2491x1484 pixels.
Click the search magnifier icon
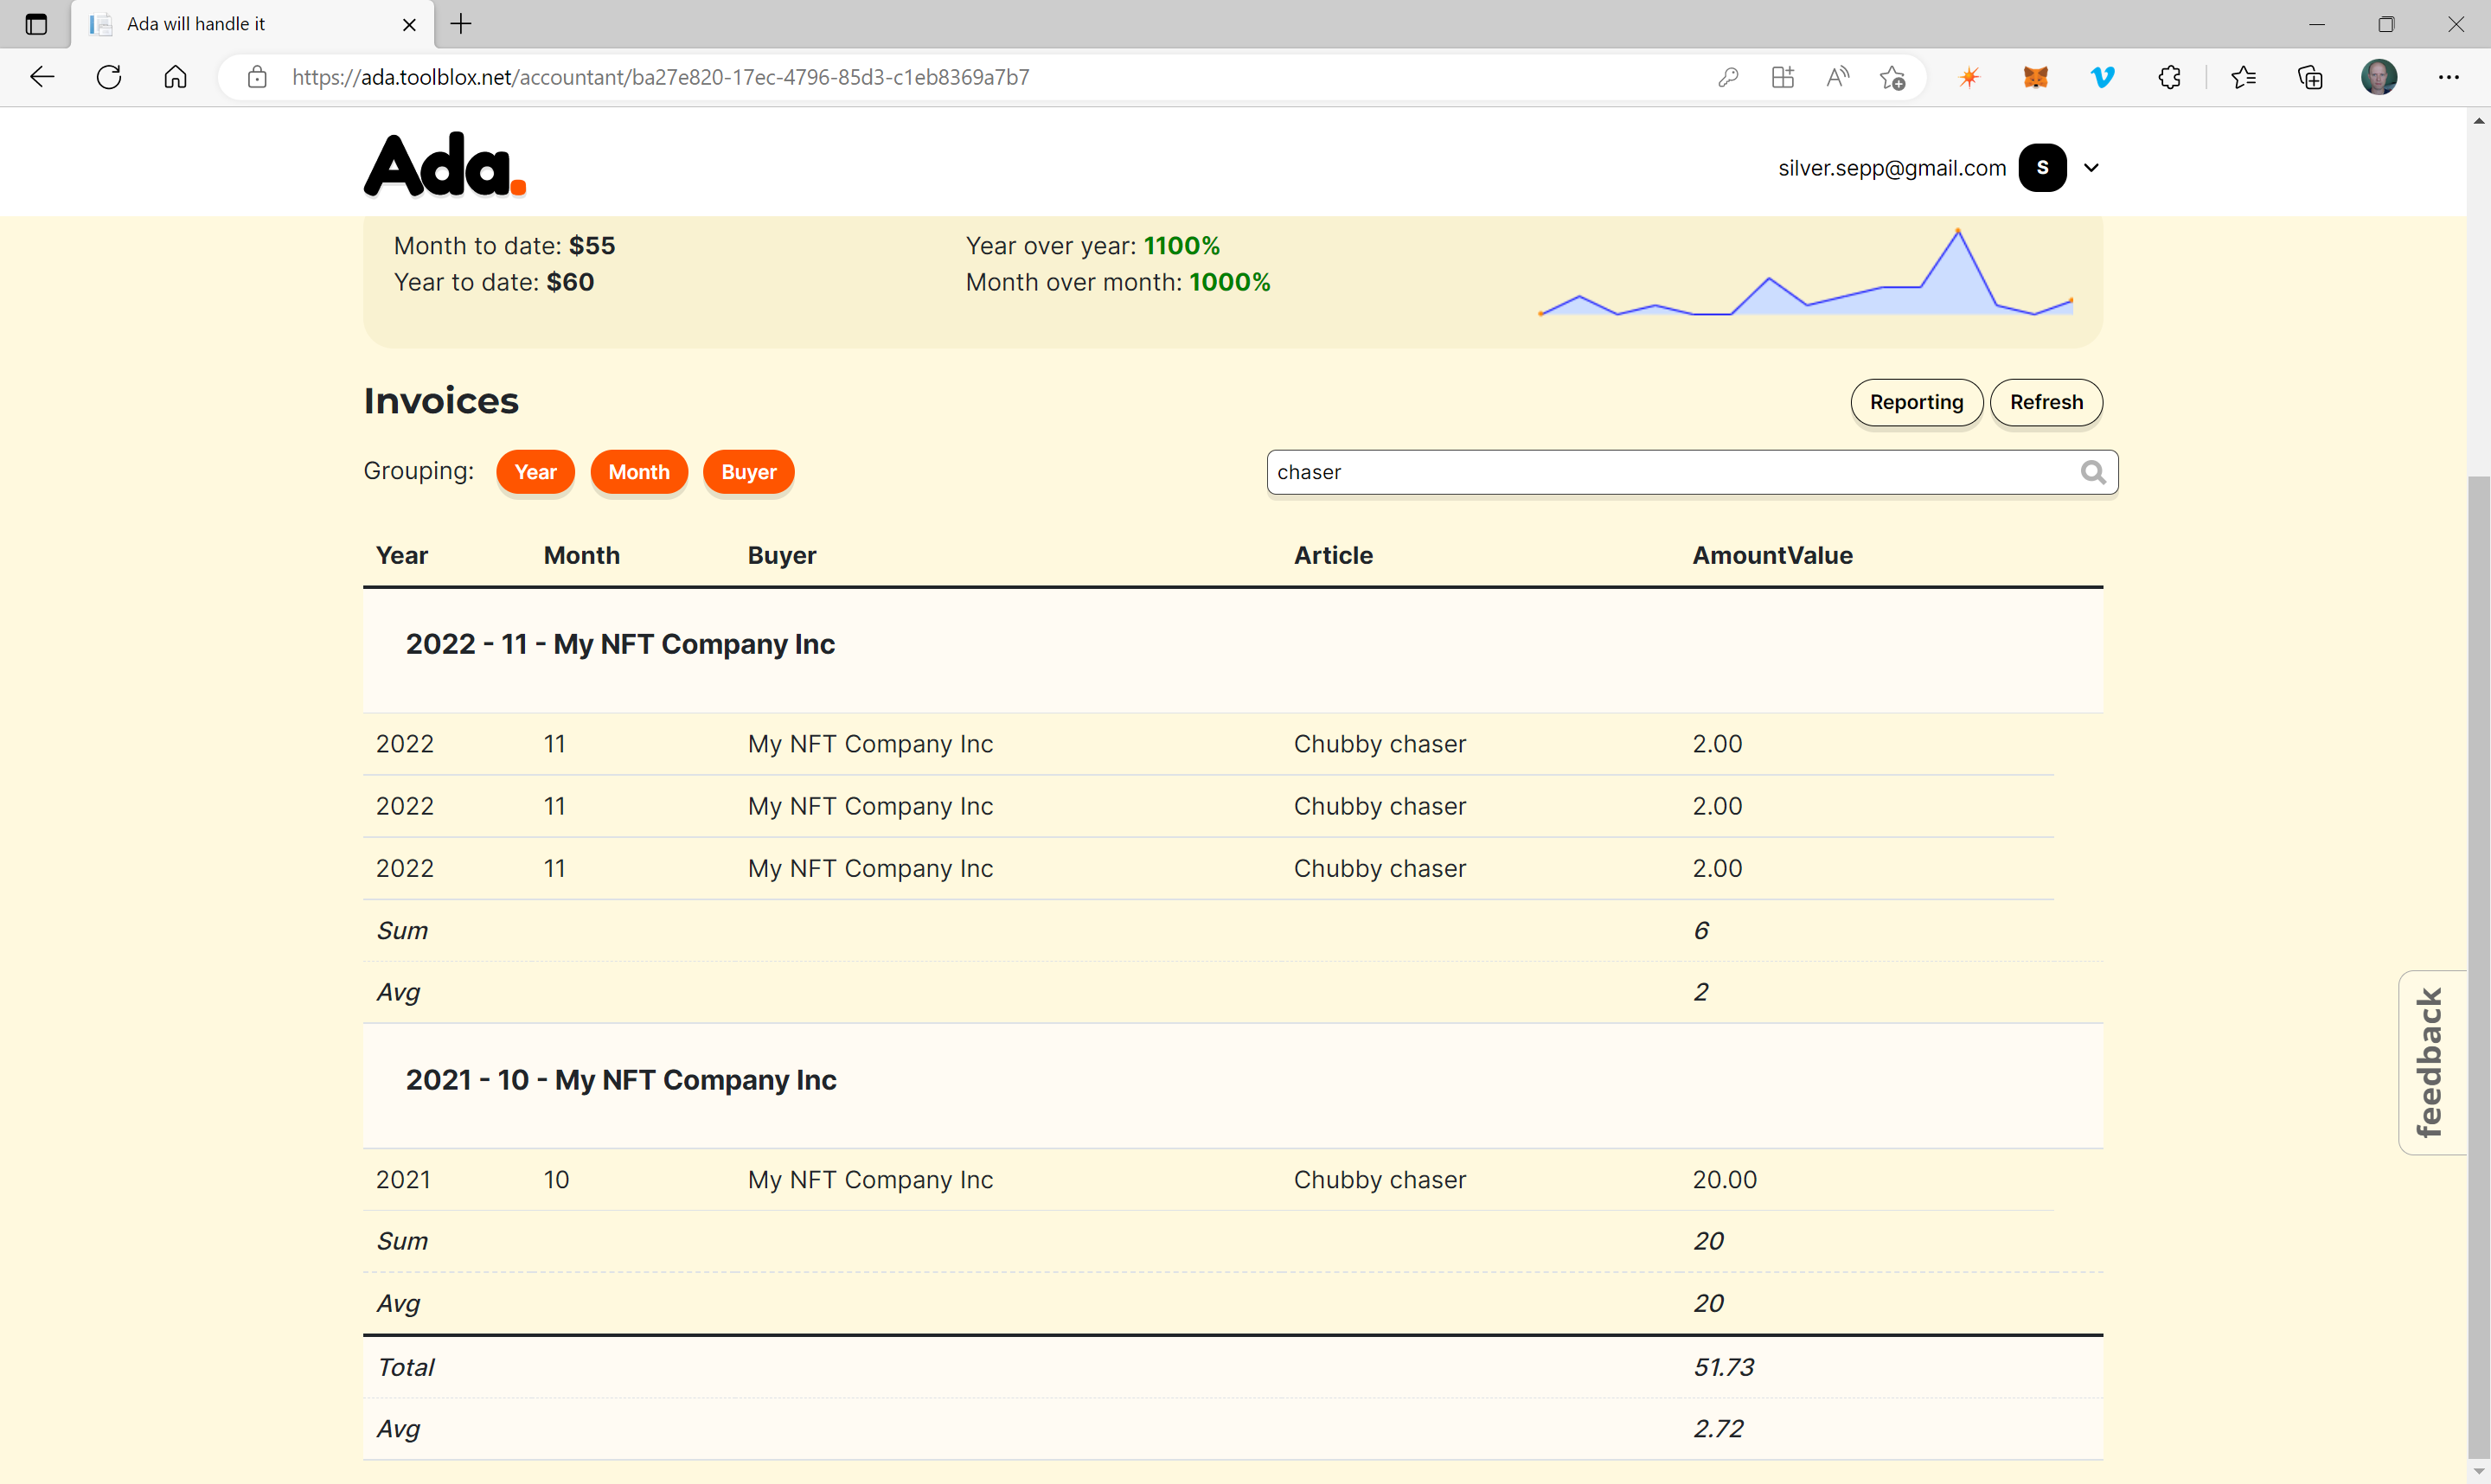2092,472
